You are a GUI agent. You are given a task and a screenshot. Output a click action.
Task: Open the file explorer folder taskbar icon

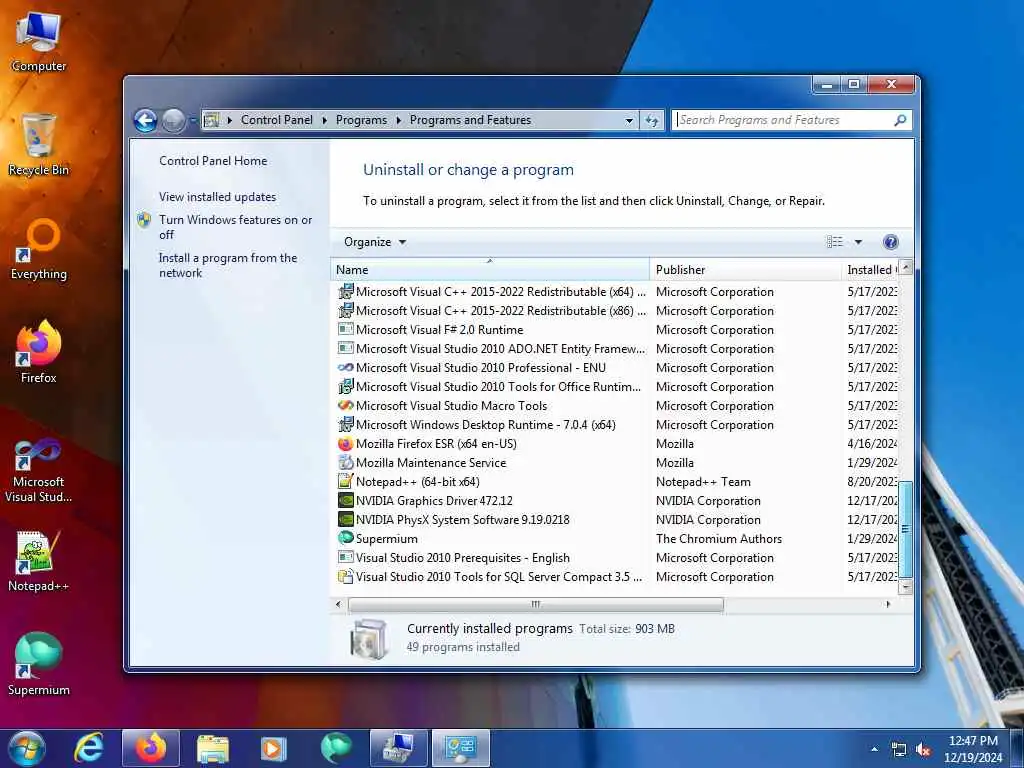213,748
